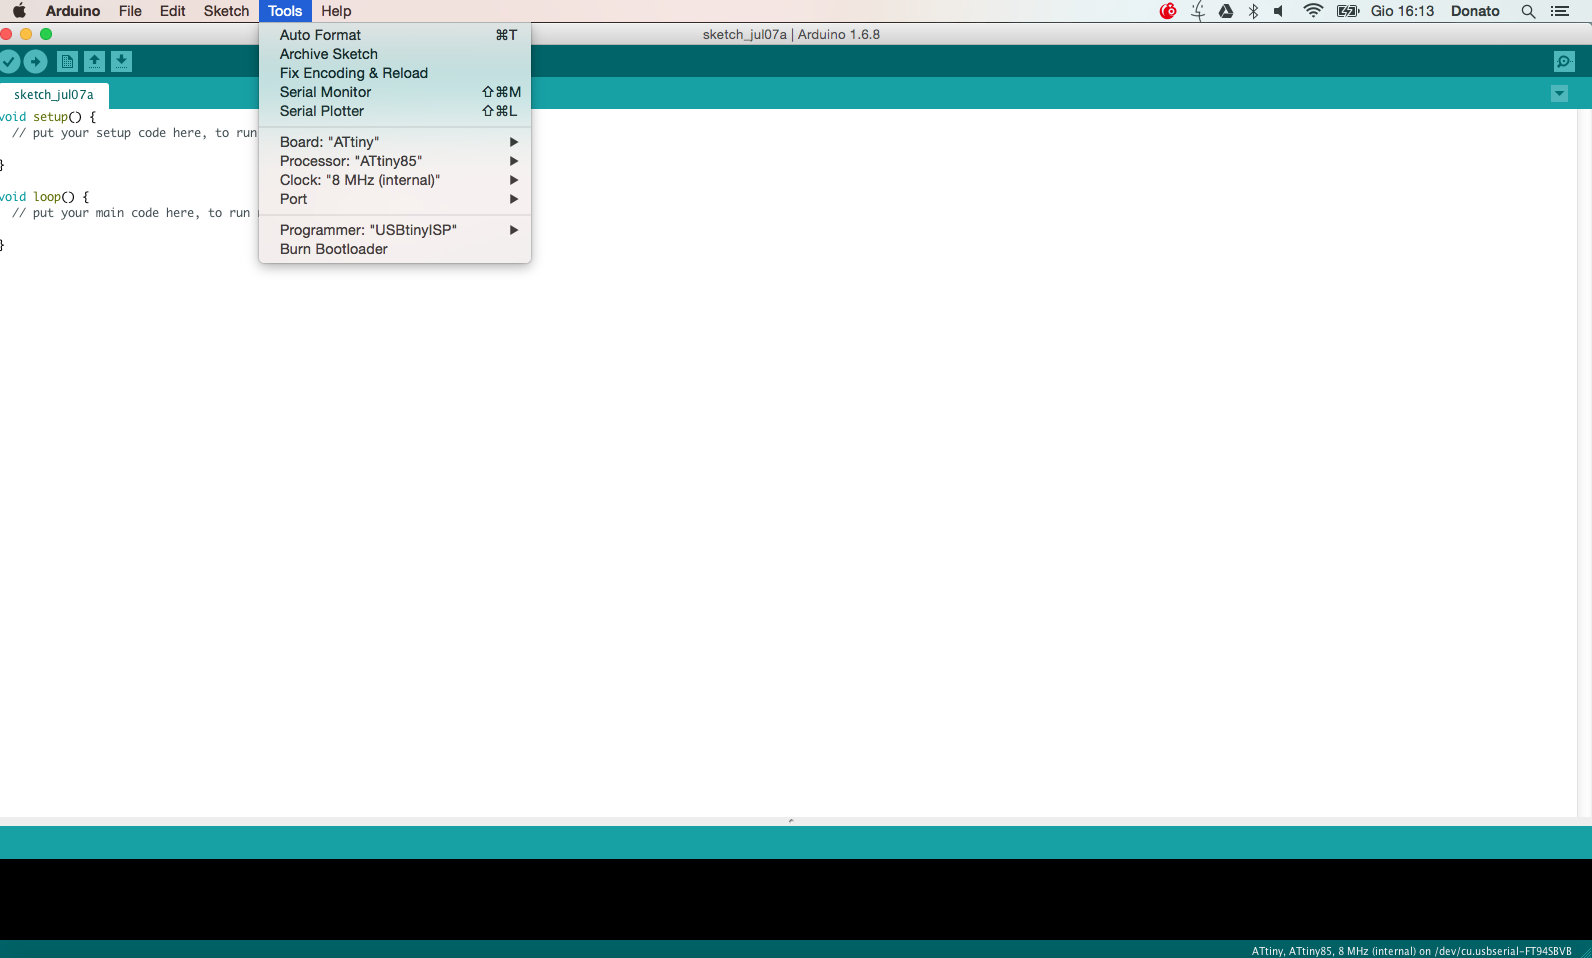Open the Help menu
Viewport: 1592px width, 958px height.
(x=336, y=11)
